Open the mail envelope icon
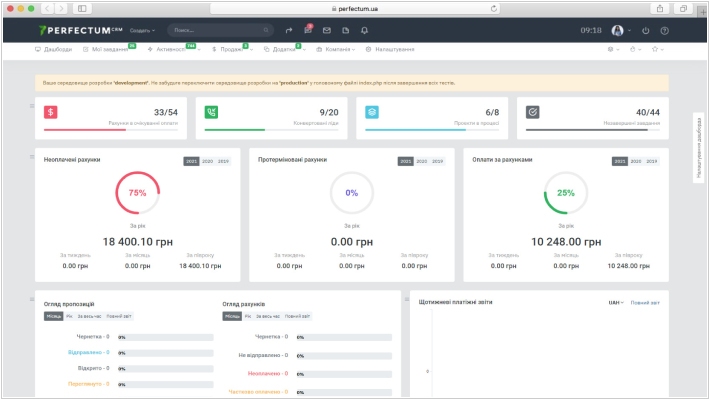 pos(326,30)
